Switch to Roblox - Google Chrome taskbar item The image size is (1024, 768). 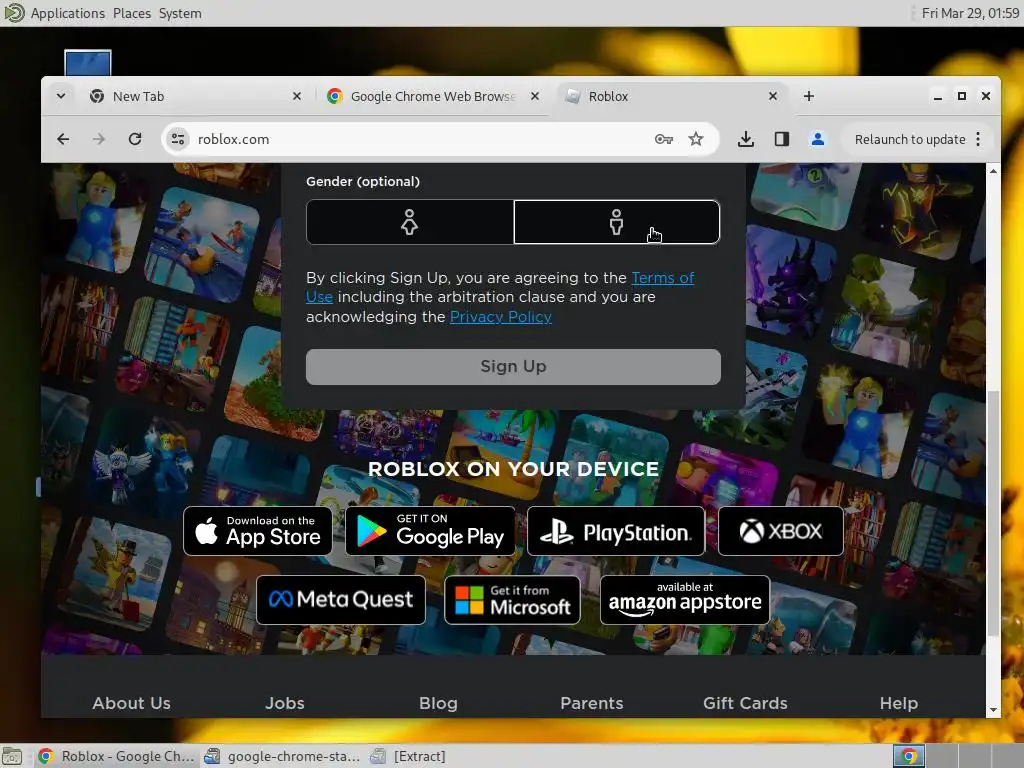(x=116, y=756)
